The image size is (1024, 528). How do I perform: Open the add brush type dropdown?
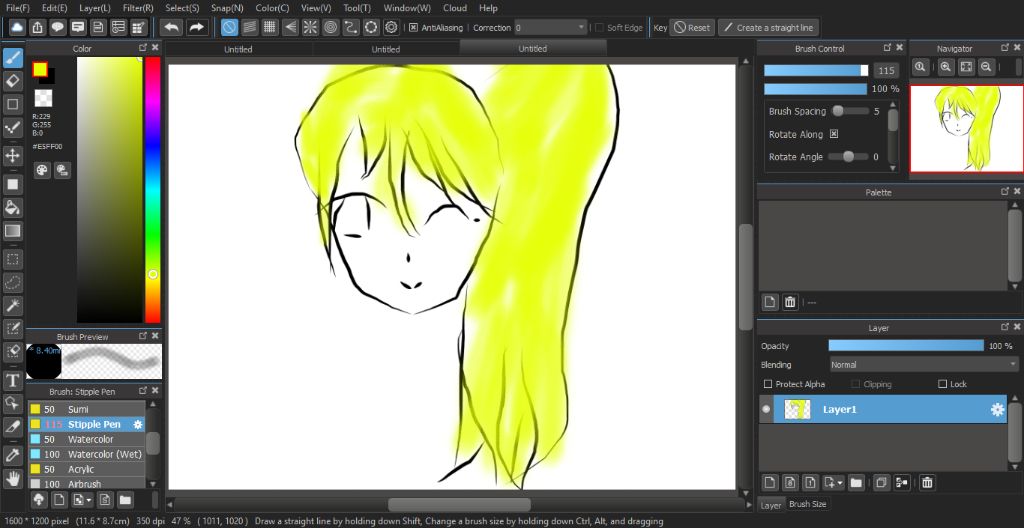click(88, 500)
